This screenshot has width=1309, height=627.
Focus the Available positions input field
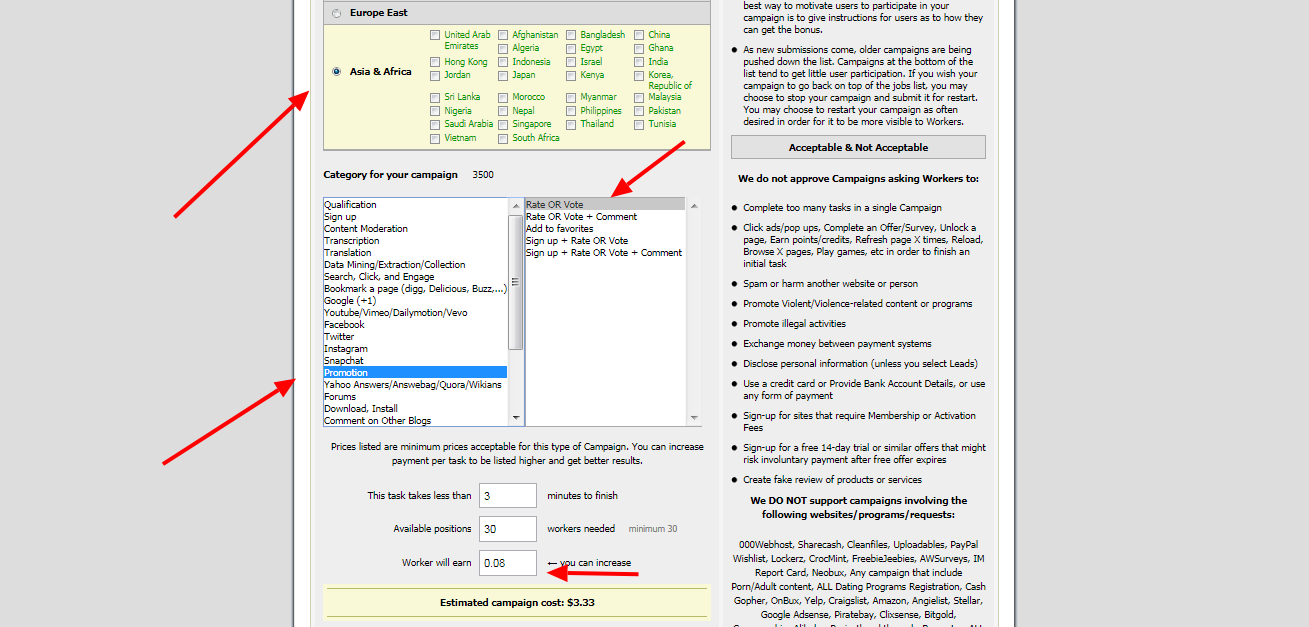pos(508,529)
